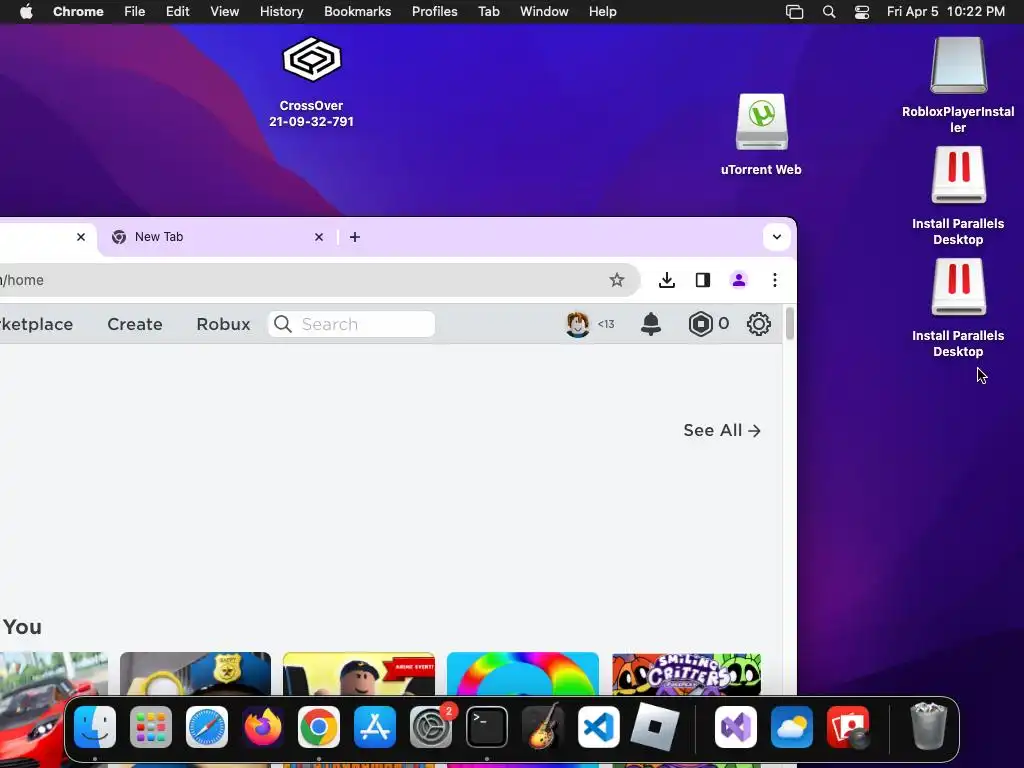The width and height of the screenshot is (1024, 768).
Task: Click the See All link
Action: 722,430
